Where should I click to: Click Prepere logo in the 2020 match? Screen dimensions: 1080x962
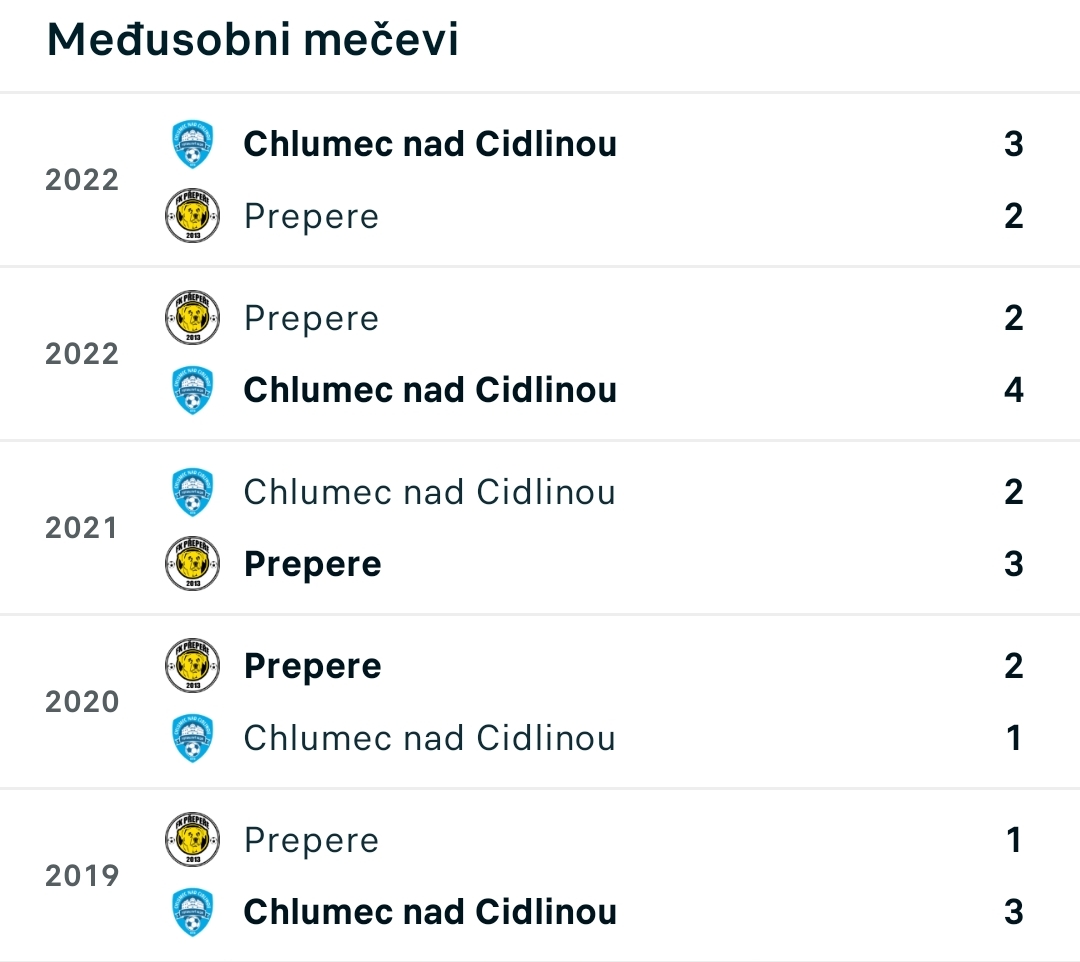pos(192,665)
